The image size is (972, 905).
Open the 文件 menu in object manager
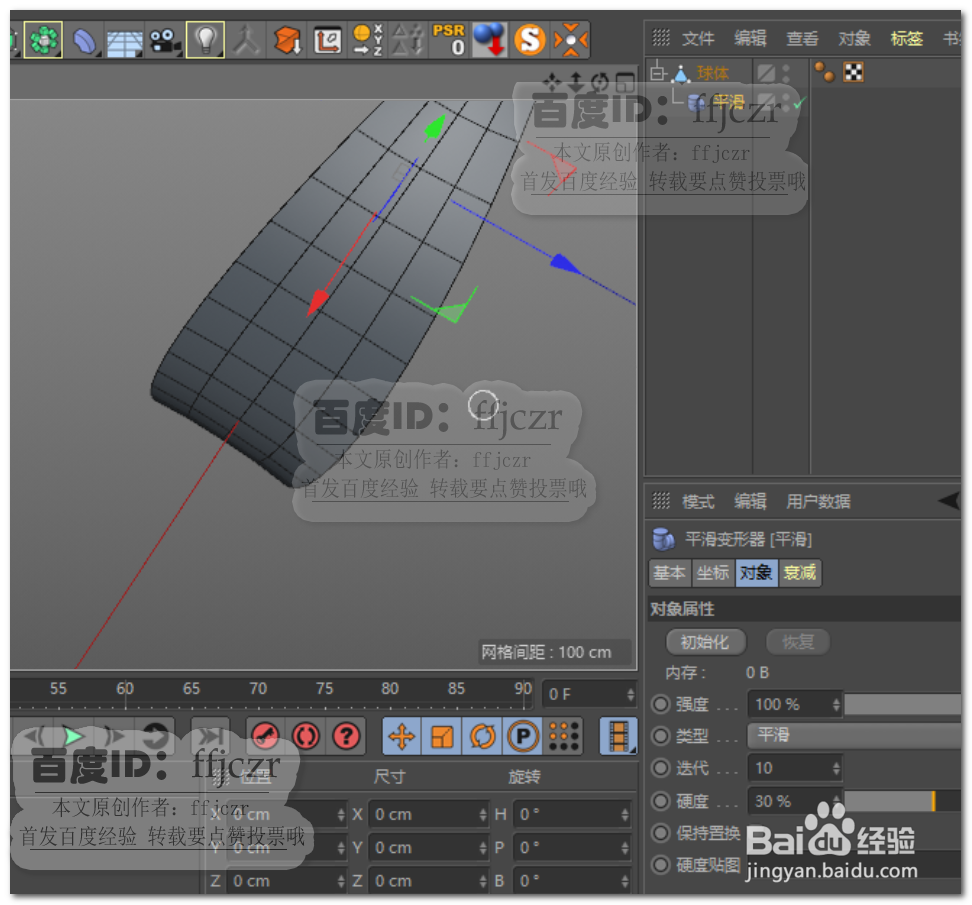click(x=698, y=39)
